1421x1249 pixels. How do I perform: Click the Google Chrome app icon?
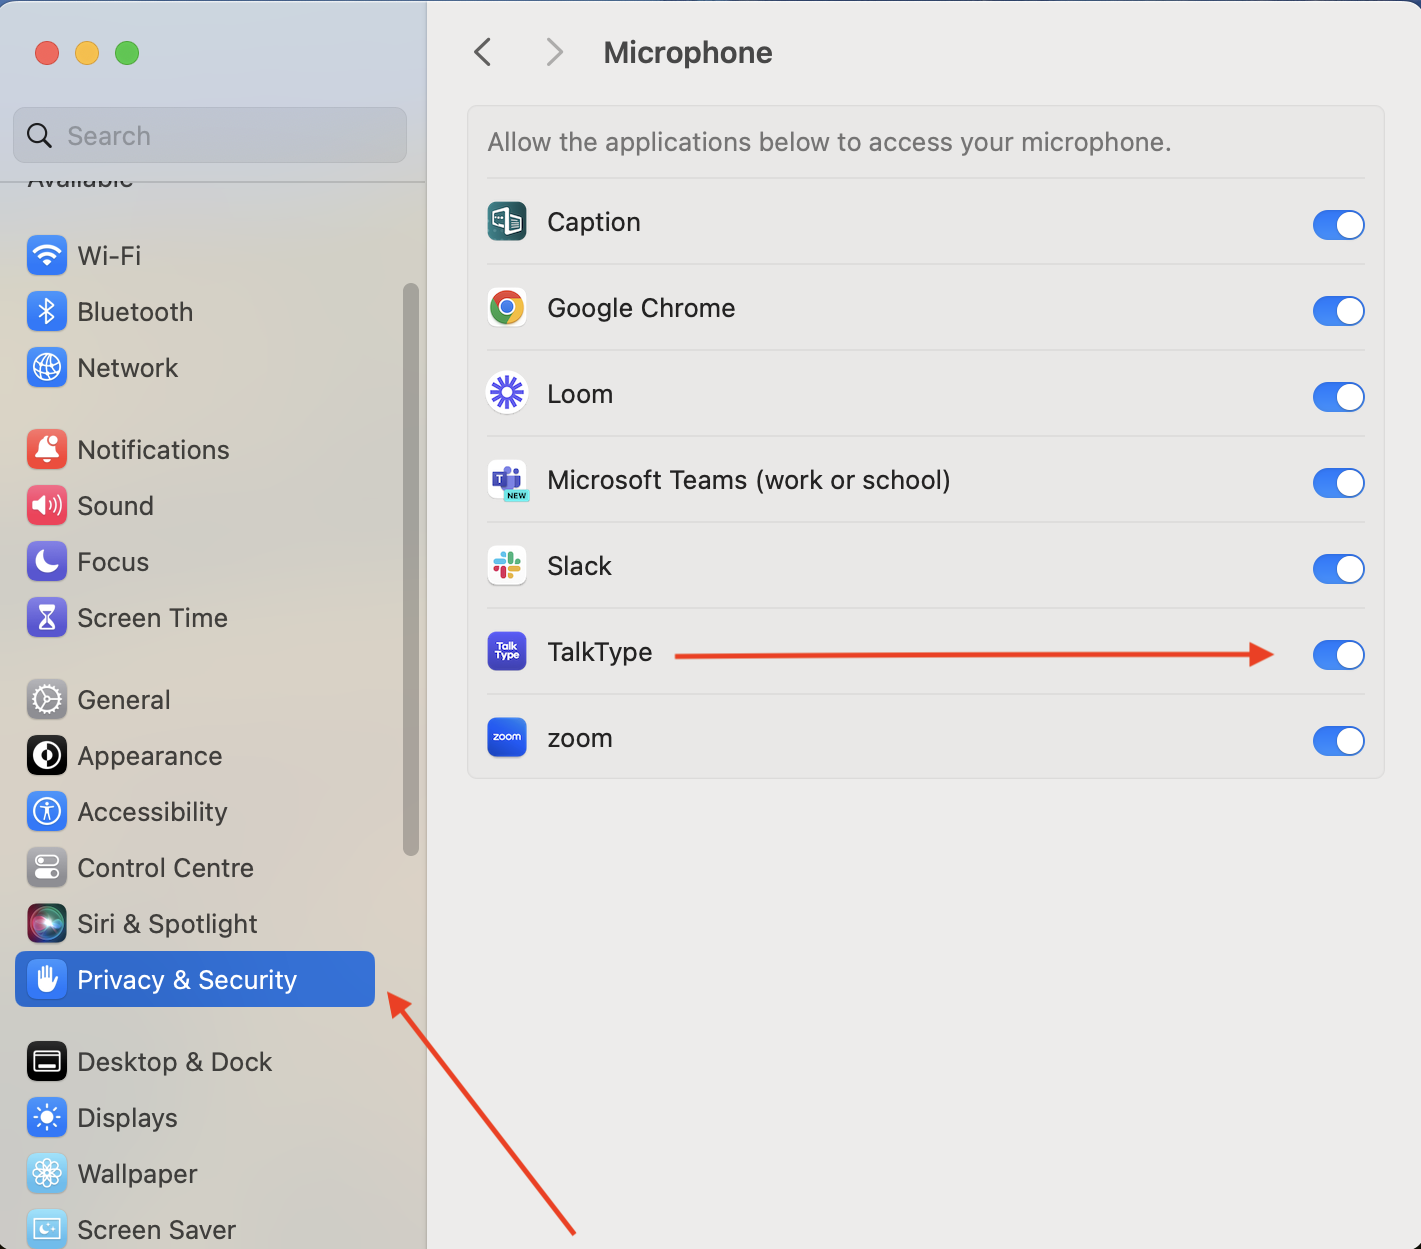click(x=507, y=308)
